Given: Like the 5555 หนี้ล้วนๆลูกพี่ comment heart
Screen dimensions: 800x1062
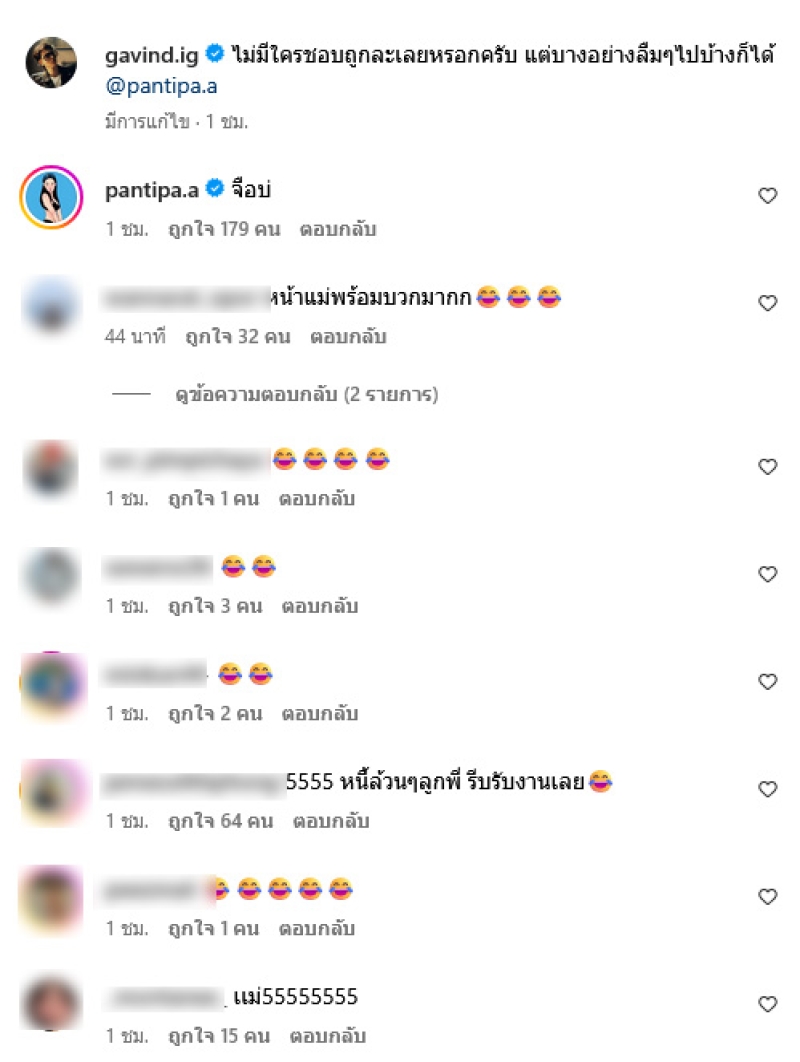Looking at the screenshot, I should pos(767,789).
